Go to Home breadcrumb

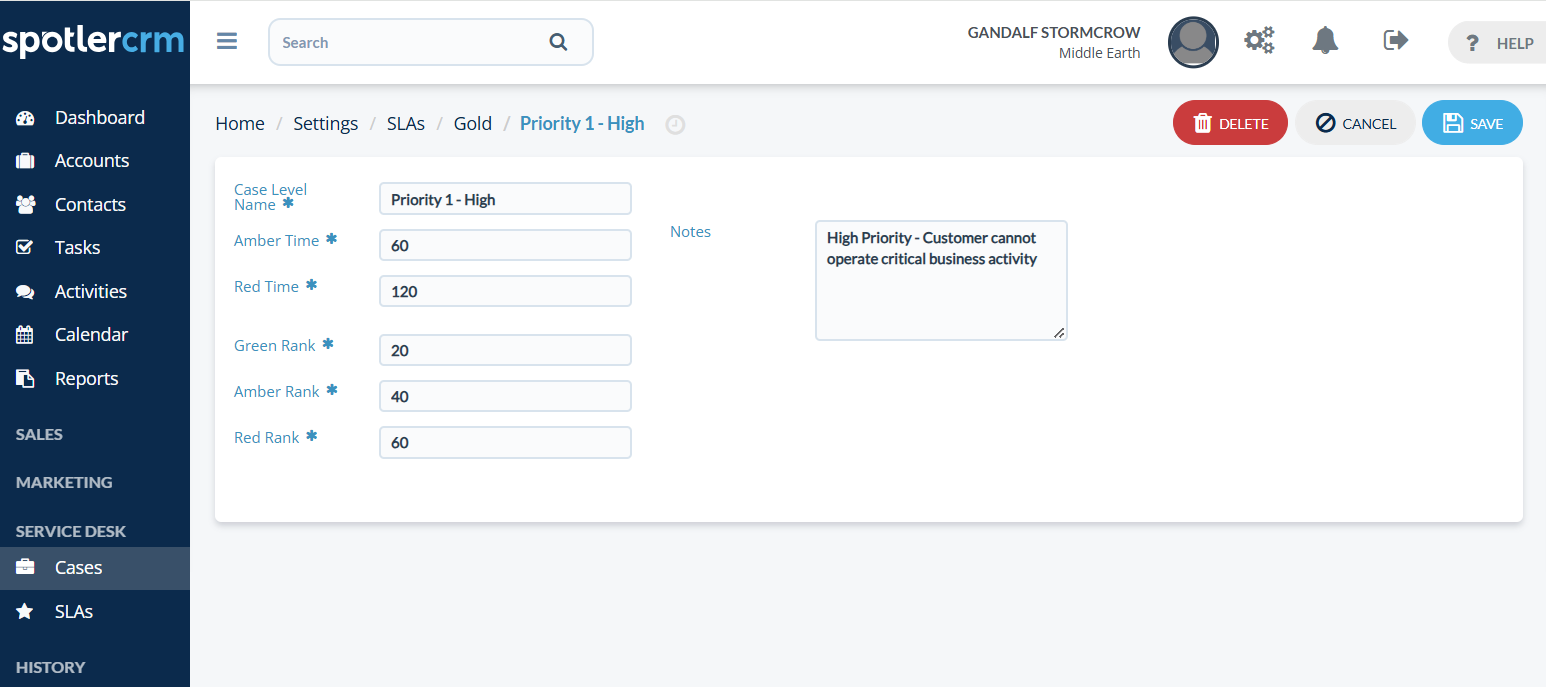pyautogui.click(x=240, y=124)
